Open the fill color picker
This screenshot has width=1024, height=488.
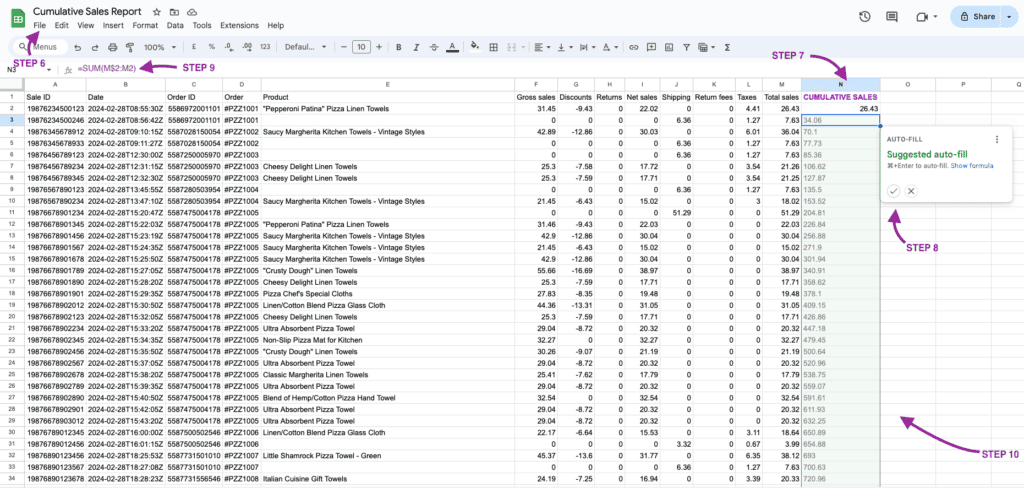tap(475, 47)
